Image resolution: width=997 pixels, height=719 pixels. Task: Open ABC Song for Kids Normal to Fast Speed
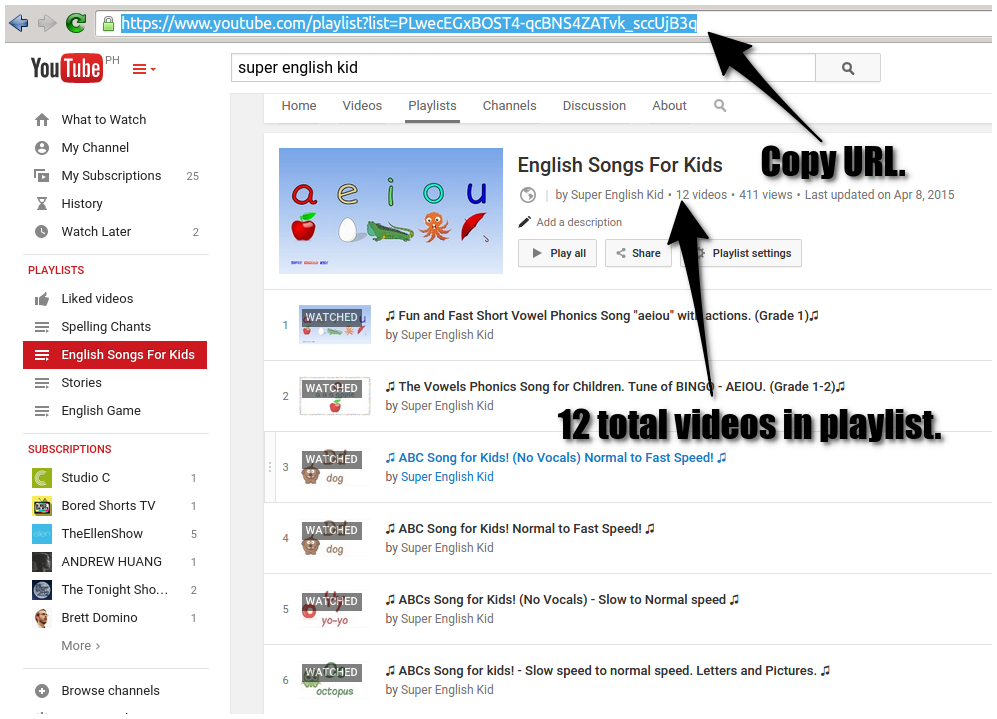520,529
